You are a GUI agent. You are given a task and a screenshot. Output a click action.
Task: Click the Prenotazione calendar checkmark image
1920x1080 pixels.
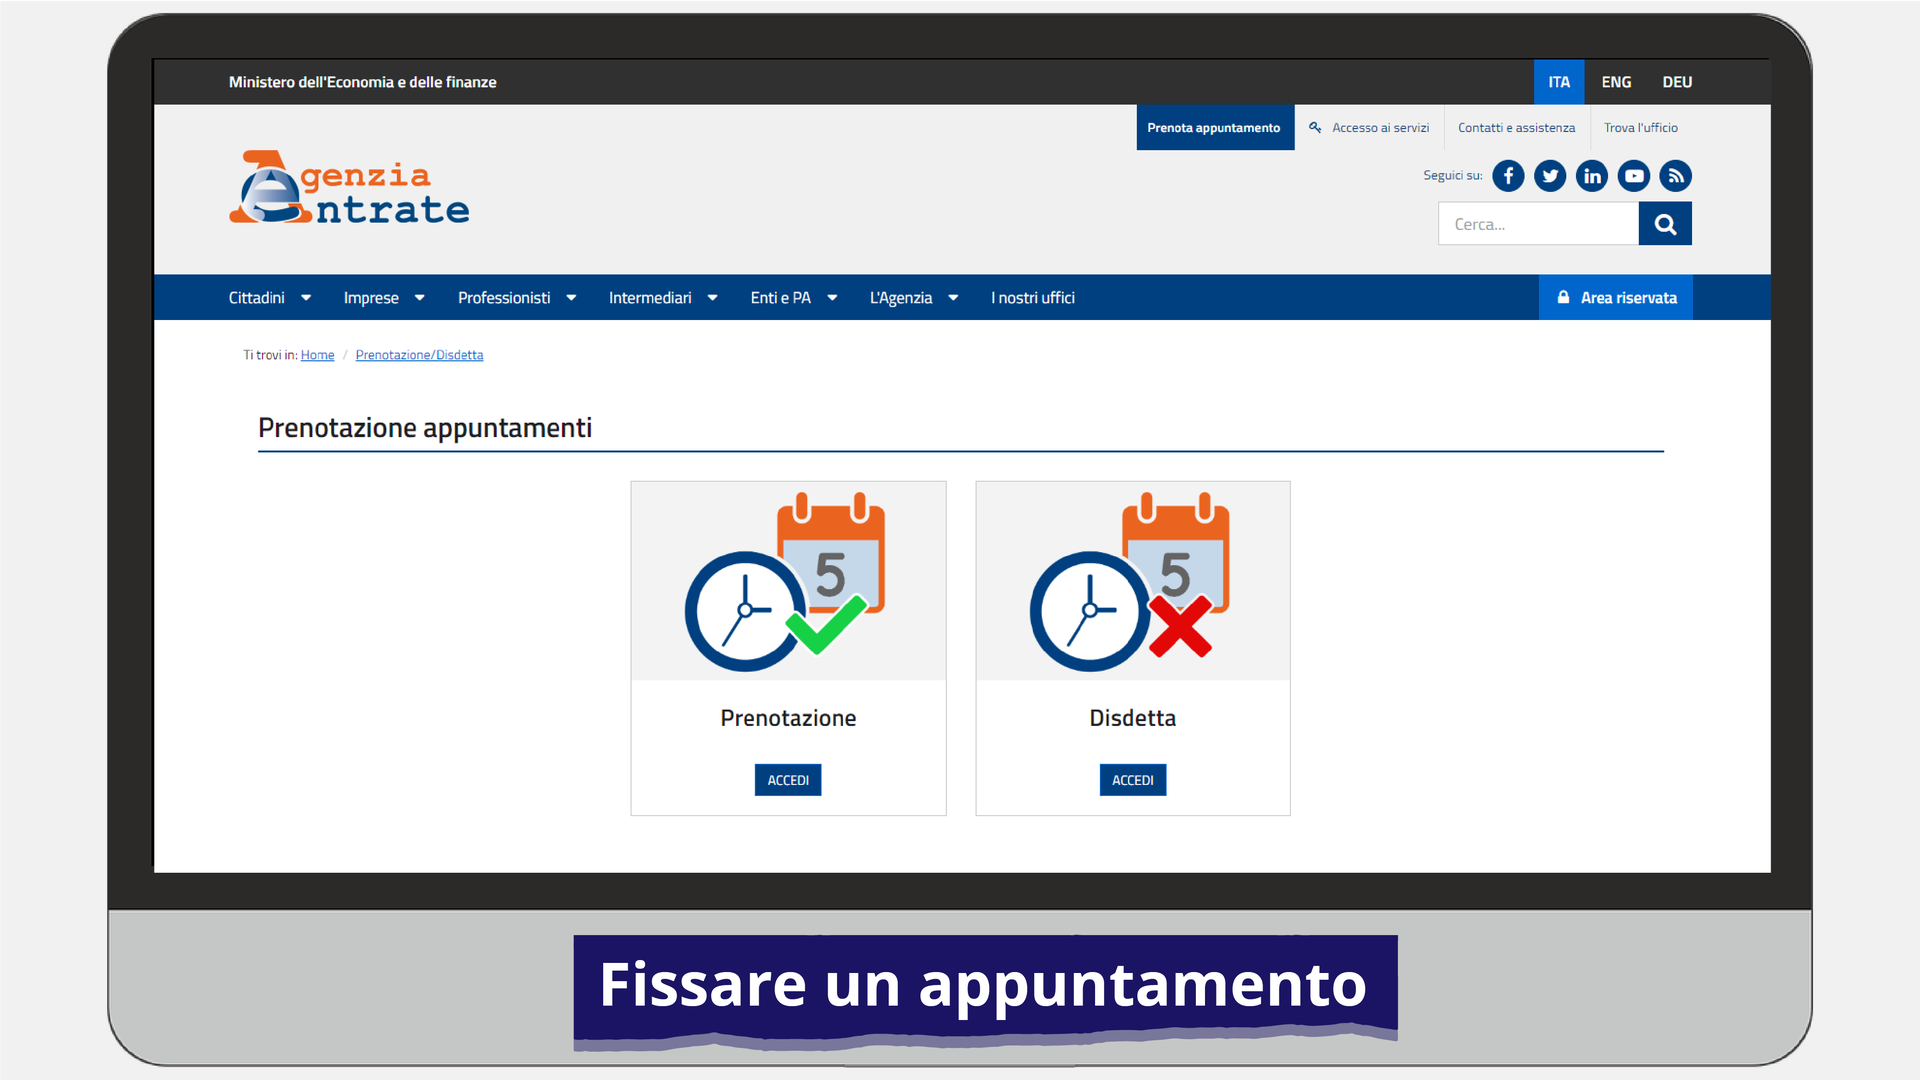tap(788, 582)
